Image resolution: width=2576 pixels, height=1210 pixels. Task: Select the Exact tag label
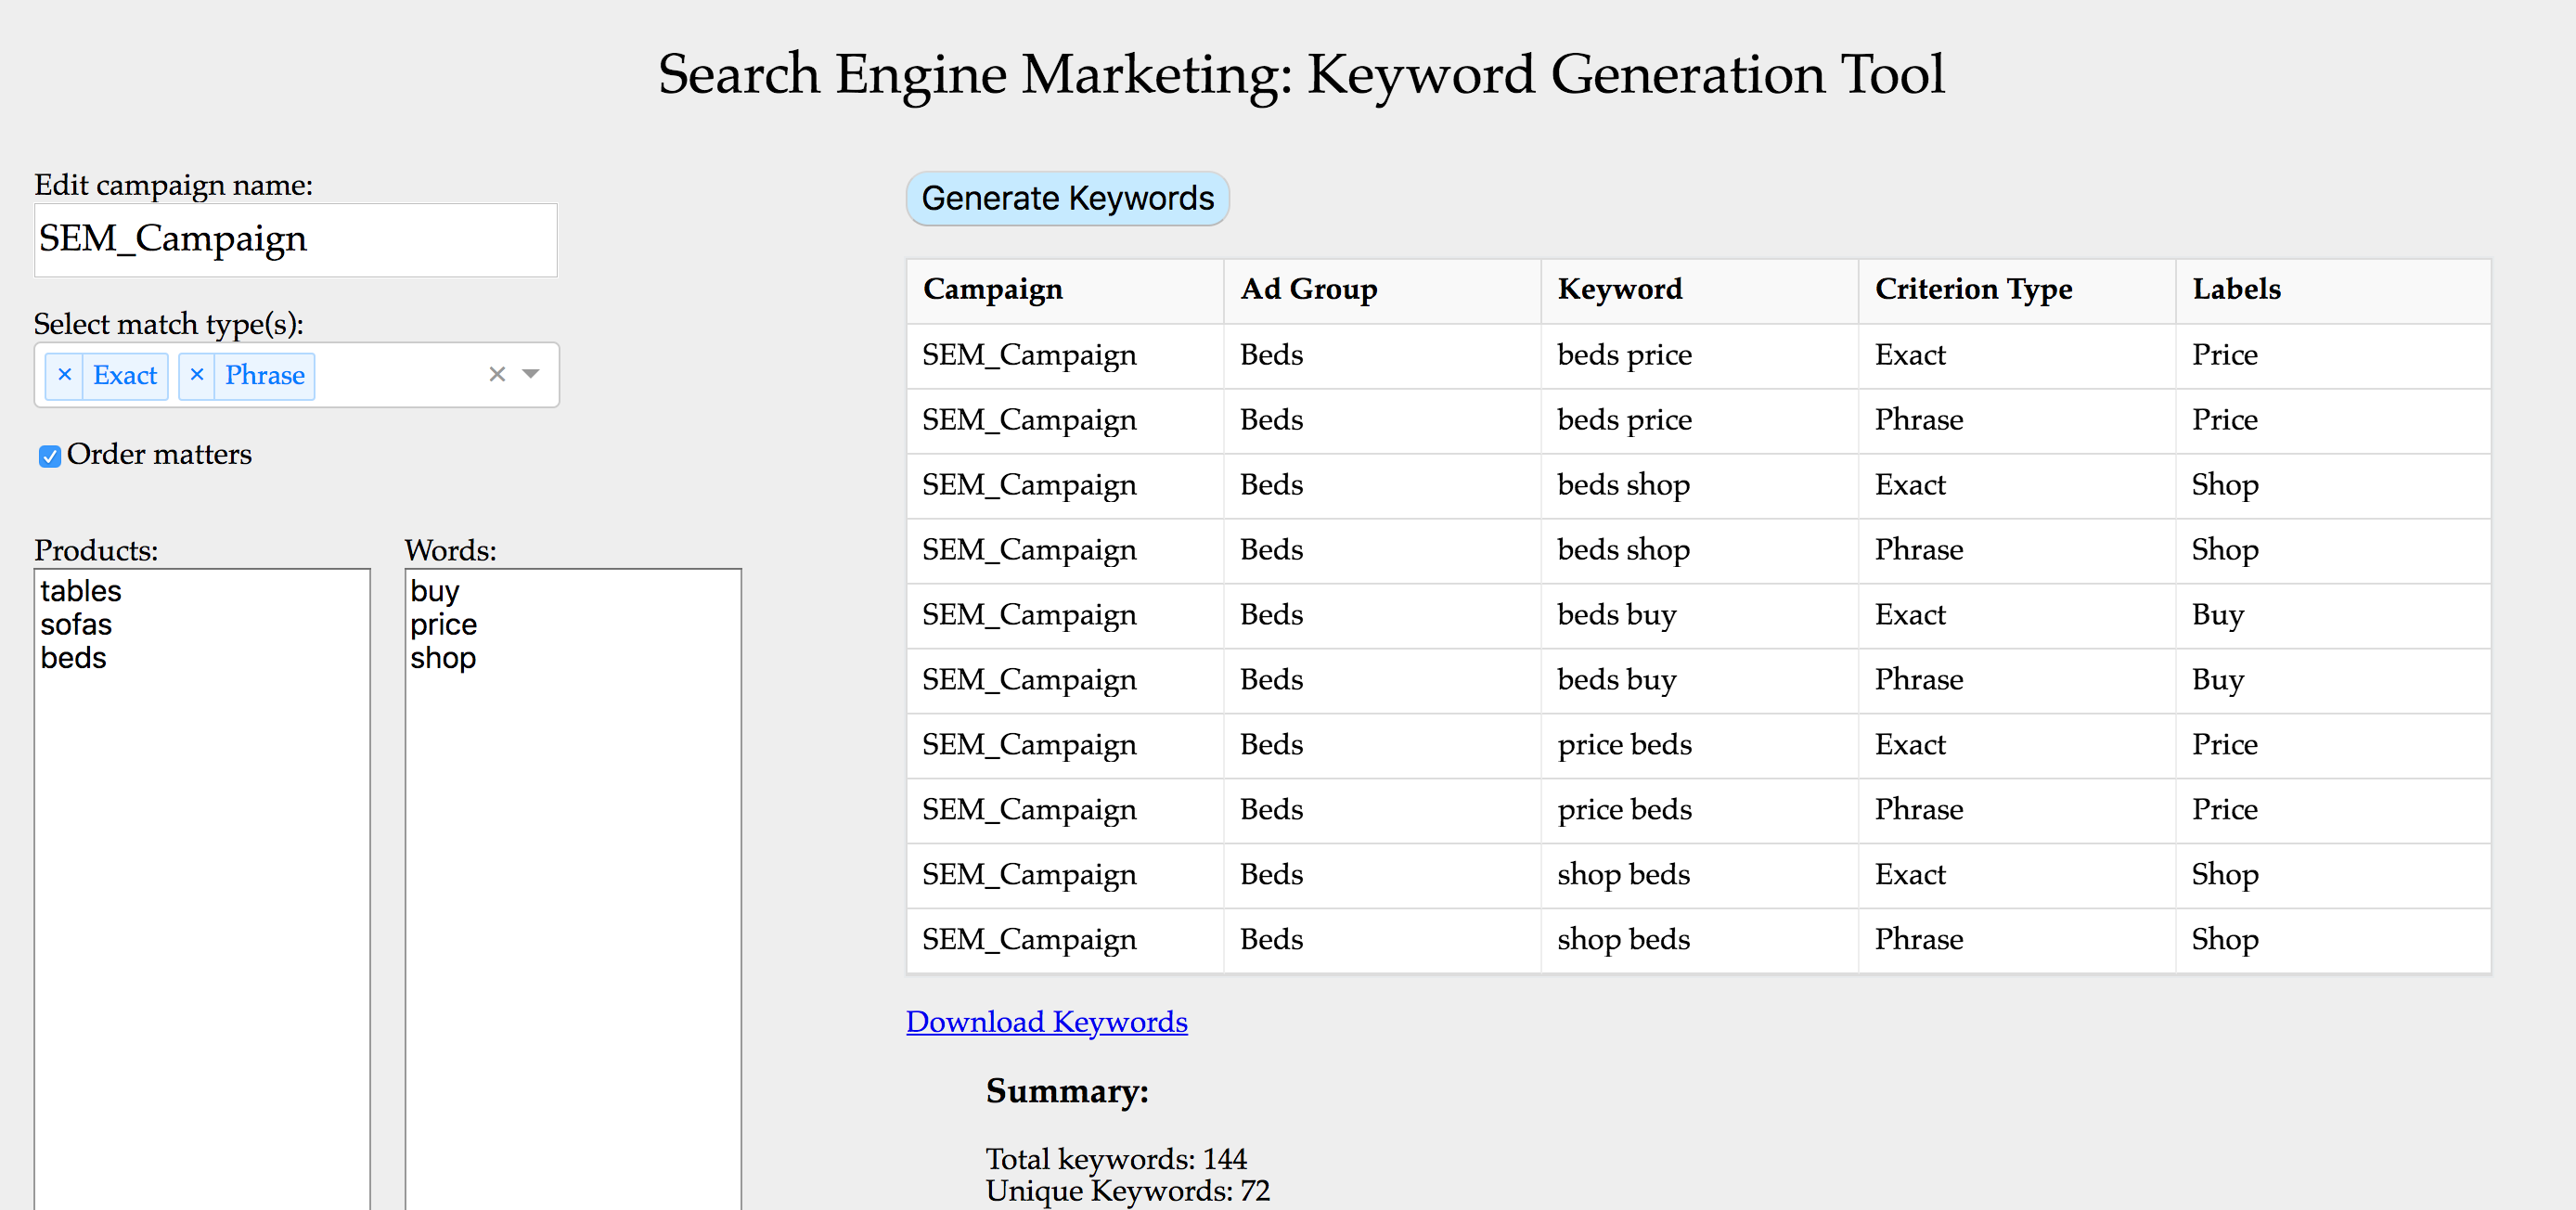coord(125,375)
